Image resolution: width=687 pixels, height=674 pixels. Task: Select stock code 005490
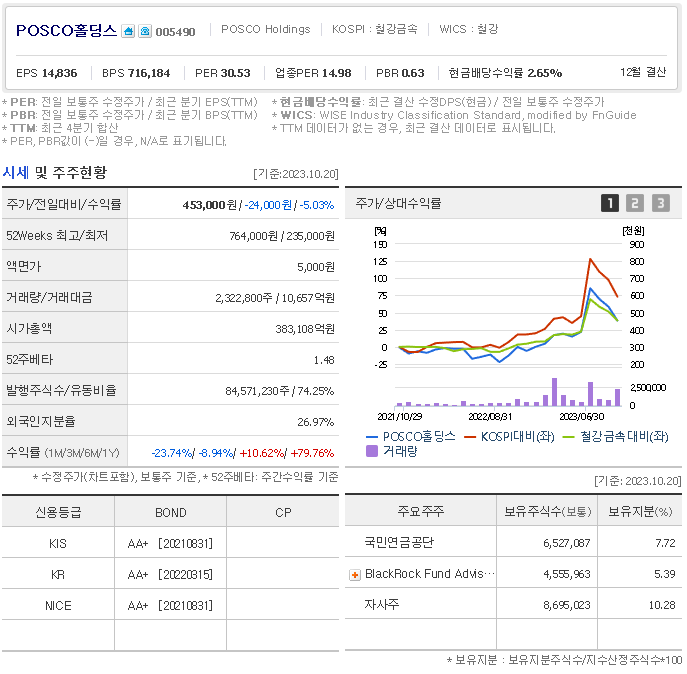(x=175, y=32)
